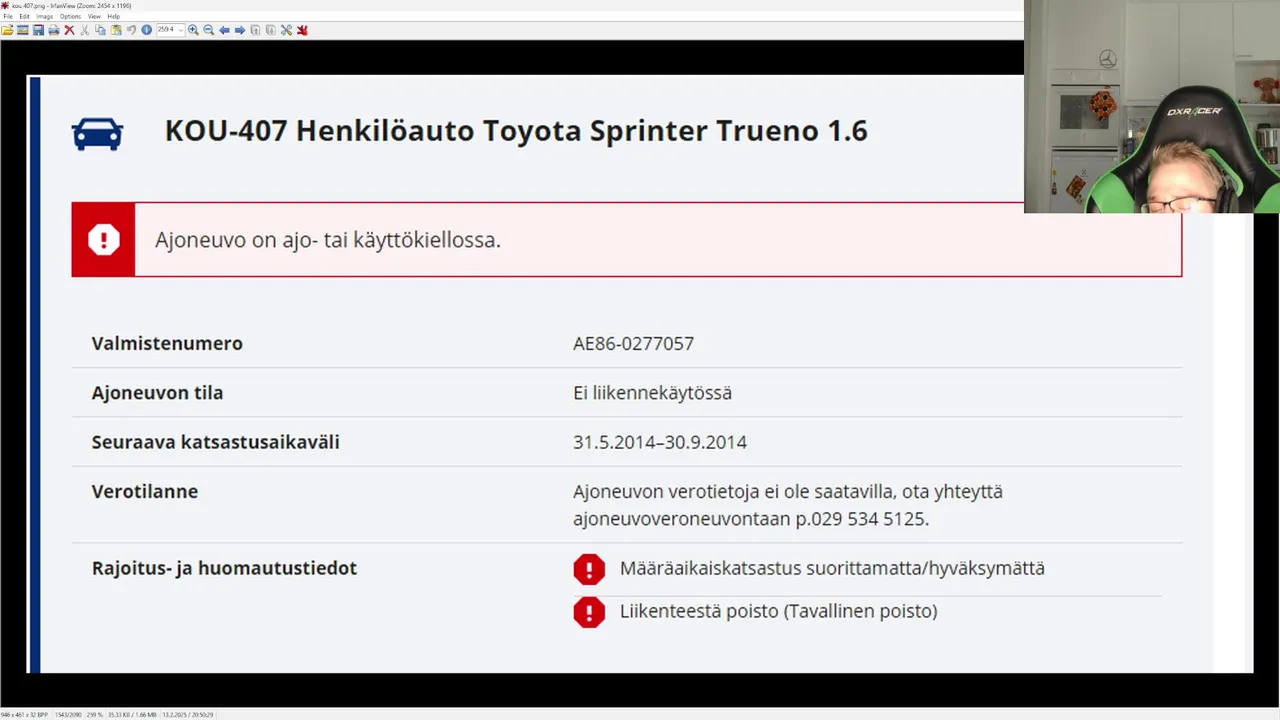Cut the selection with the scissors icon

(84, 30)
